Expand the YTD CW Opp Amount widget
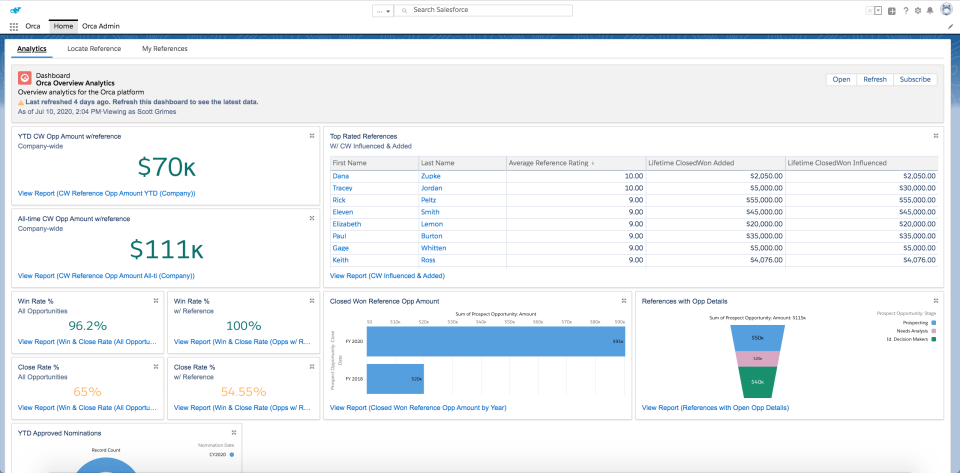 pyautogui.click(x=312, y=136)
